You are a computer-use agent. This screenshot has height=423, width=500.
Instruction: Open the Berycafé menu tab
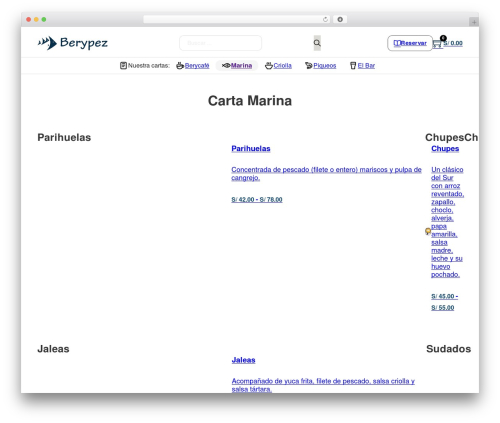click(197, 66)
